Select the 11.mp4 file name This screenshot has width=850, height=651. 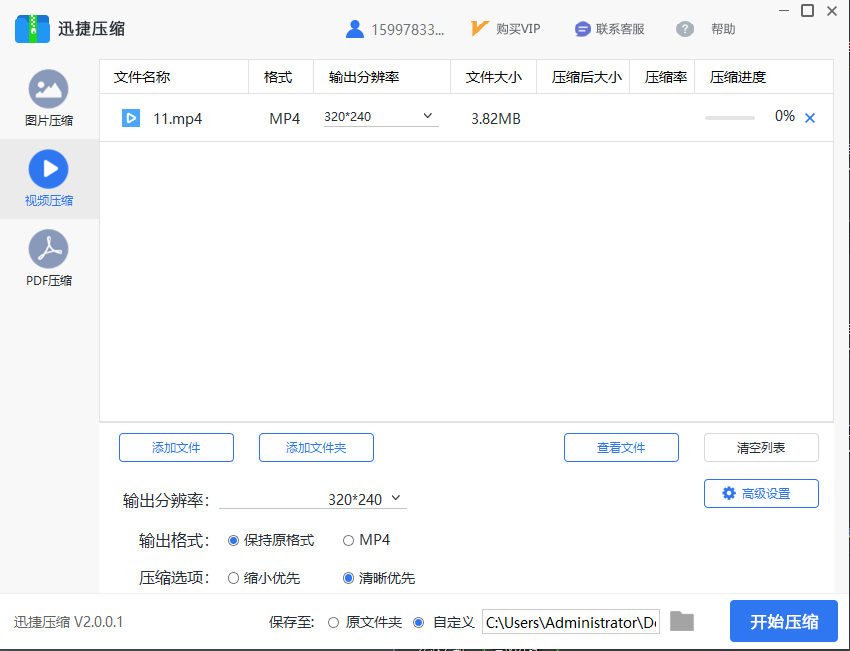point(177,119)
